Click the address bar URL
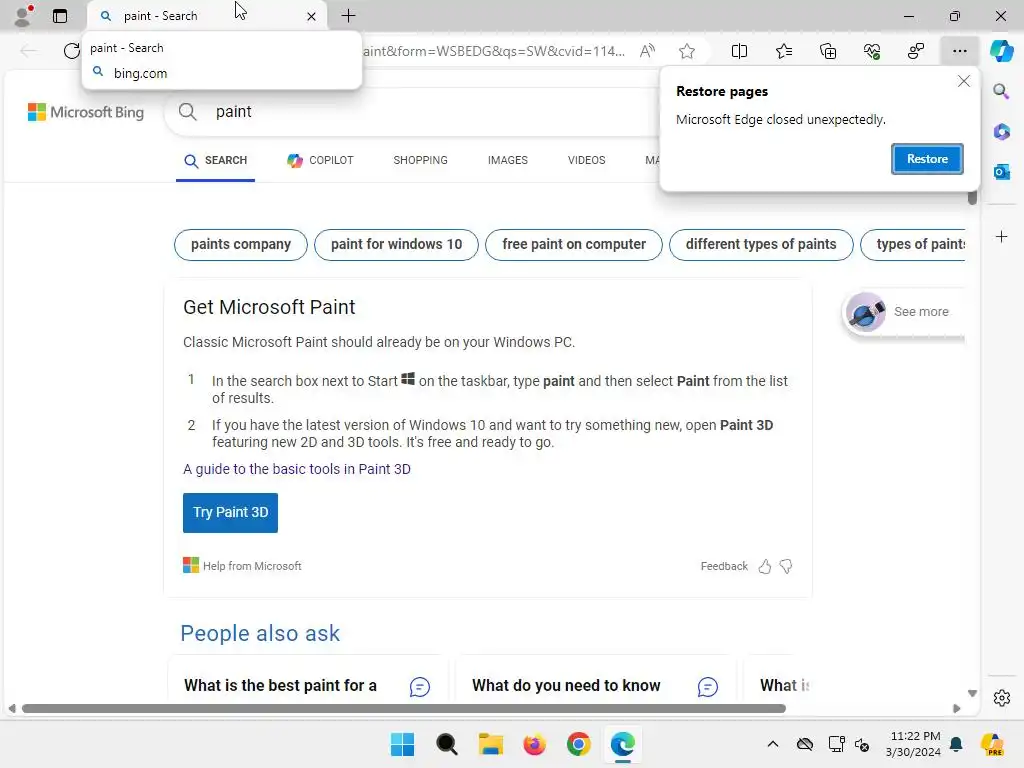 click(494, 51)
